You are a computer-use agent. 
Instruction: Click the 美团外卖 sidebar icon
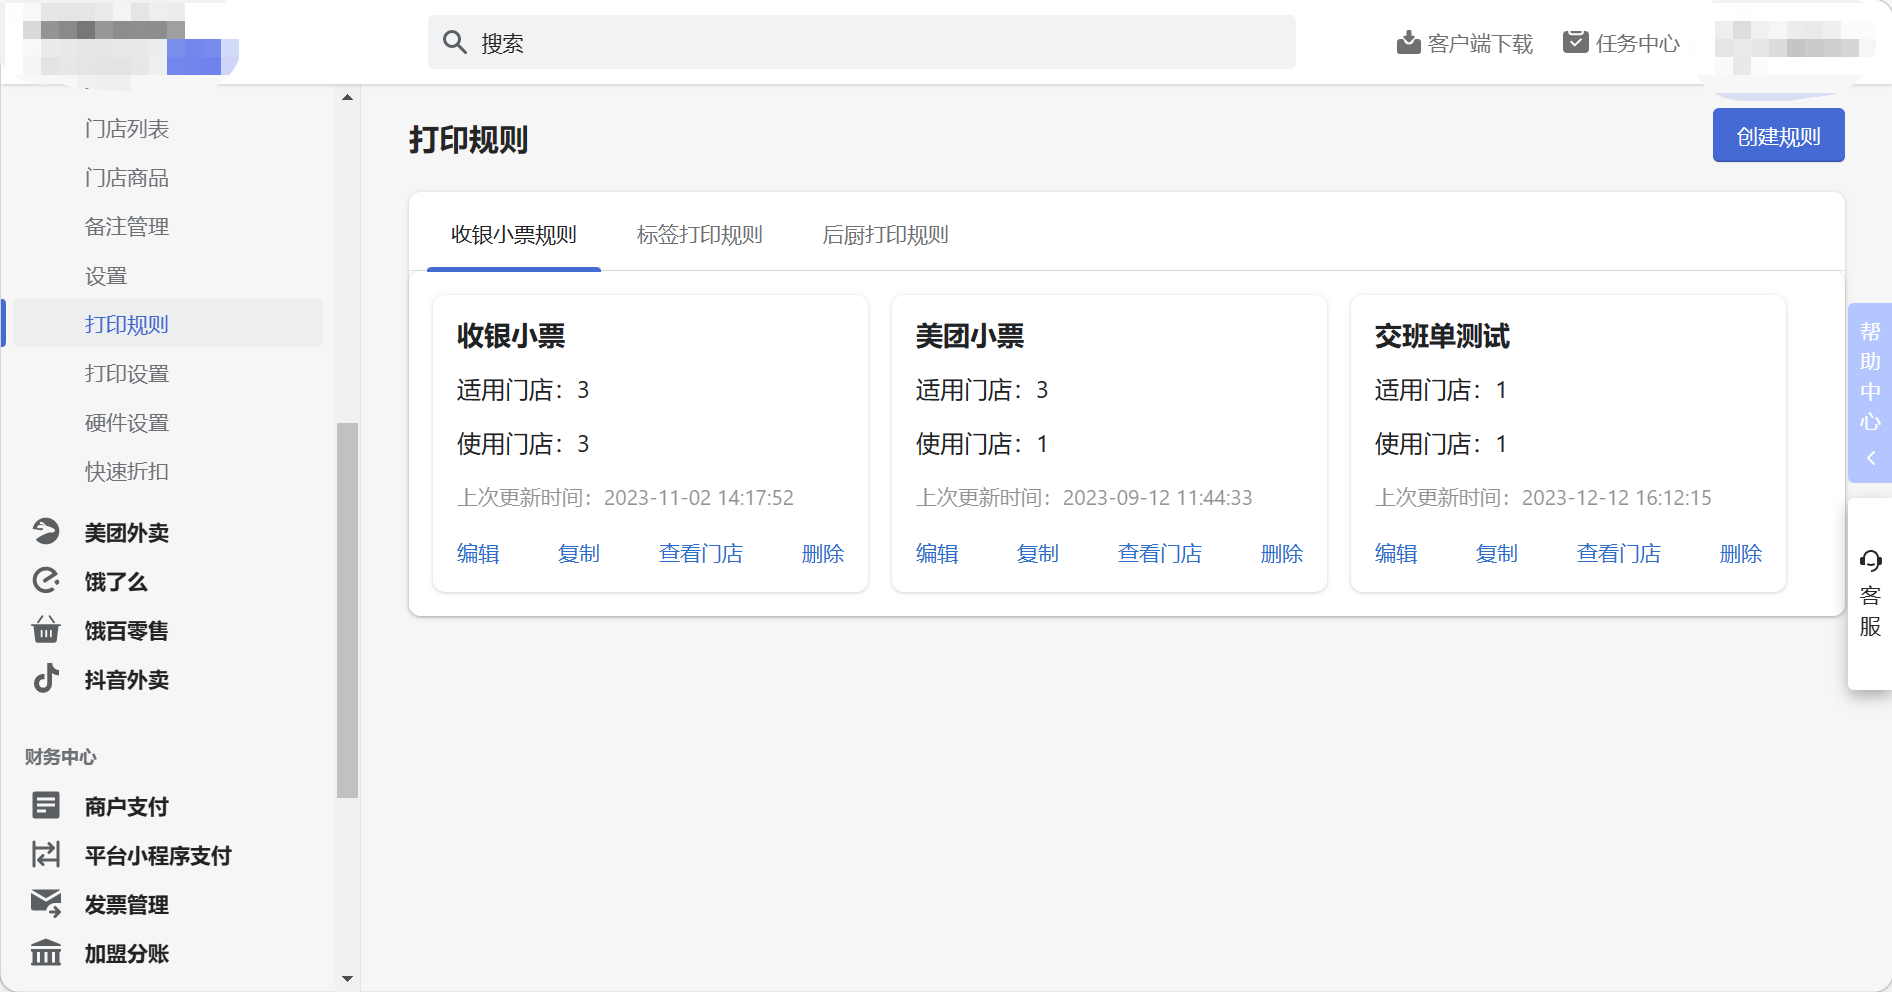point(46,531)
